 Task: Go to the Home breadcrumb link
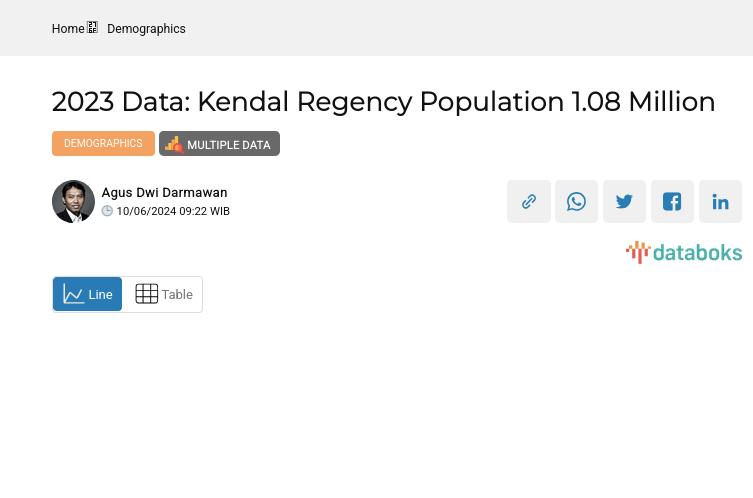tap(68, 29)
